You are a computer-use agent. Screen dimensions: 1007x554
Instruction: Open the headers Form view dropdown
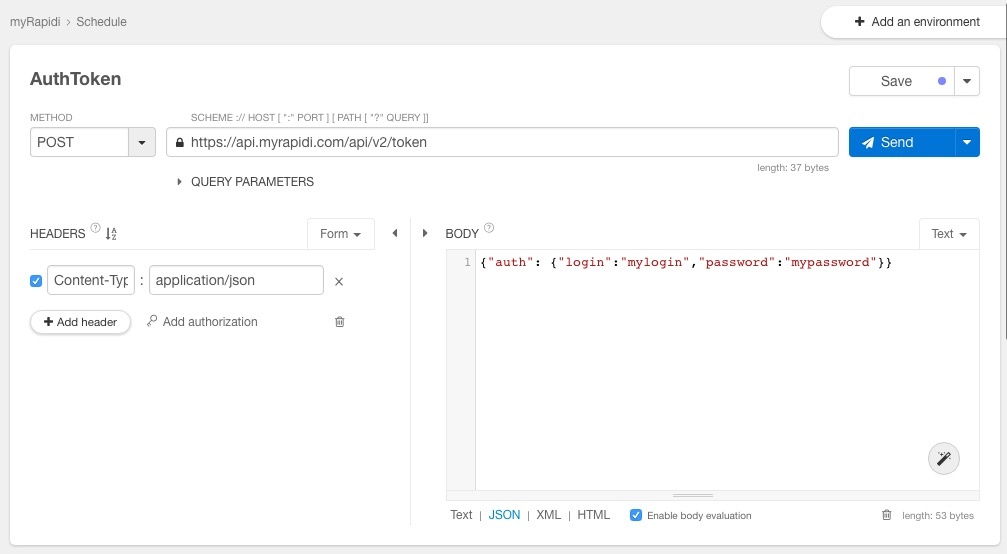pos(340,234)
